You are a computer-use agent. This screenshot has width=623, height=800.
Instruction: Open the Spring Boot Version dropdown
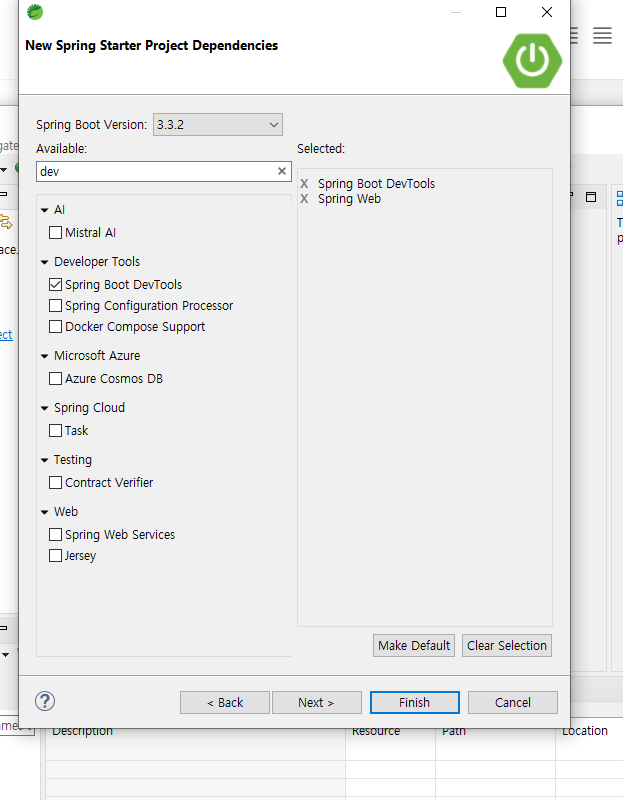point(218,124)
